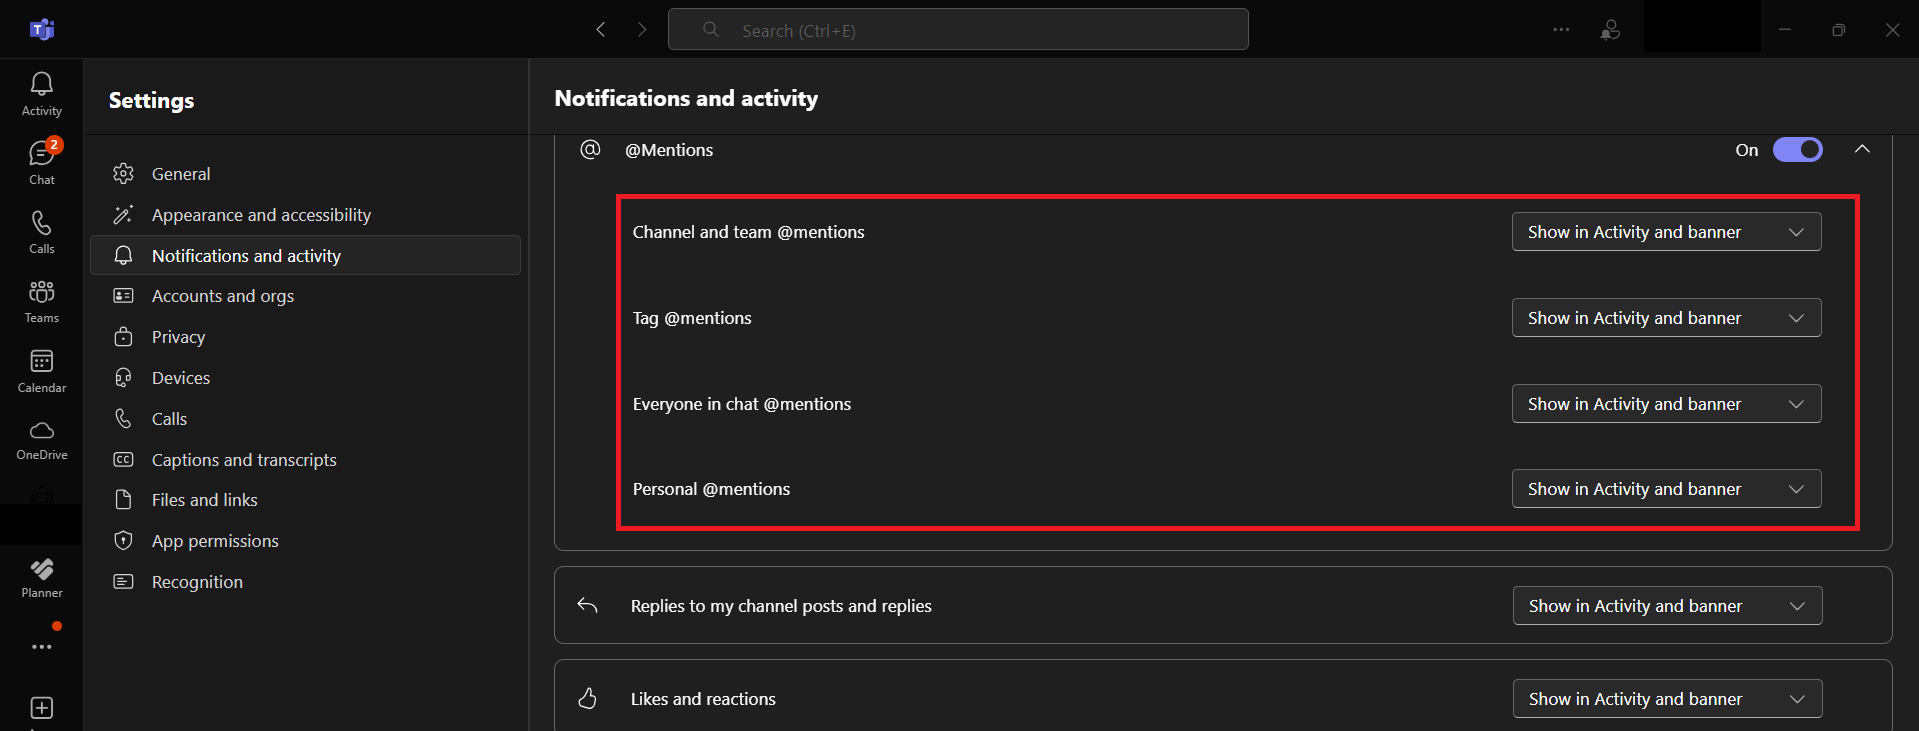Click the reply arrow icon beside Replies row
The width and height of the screenshot is (1919, 731).
click(587, 605)
